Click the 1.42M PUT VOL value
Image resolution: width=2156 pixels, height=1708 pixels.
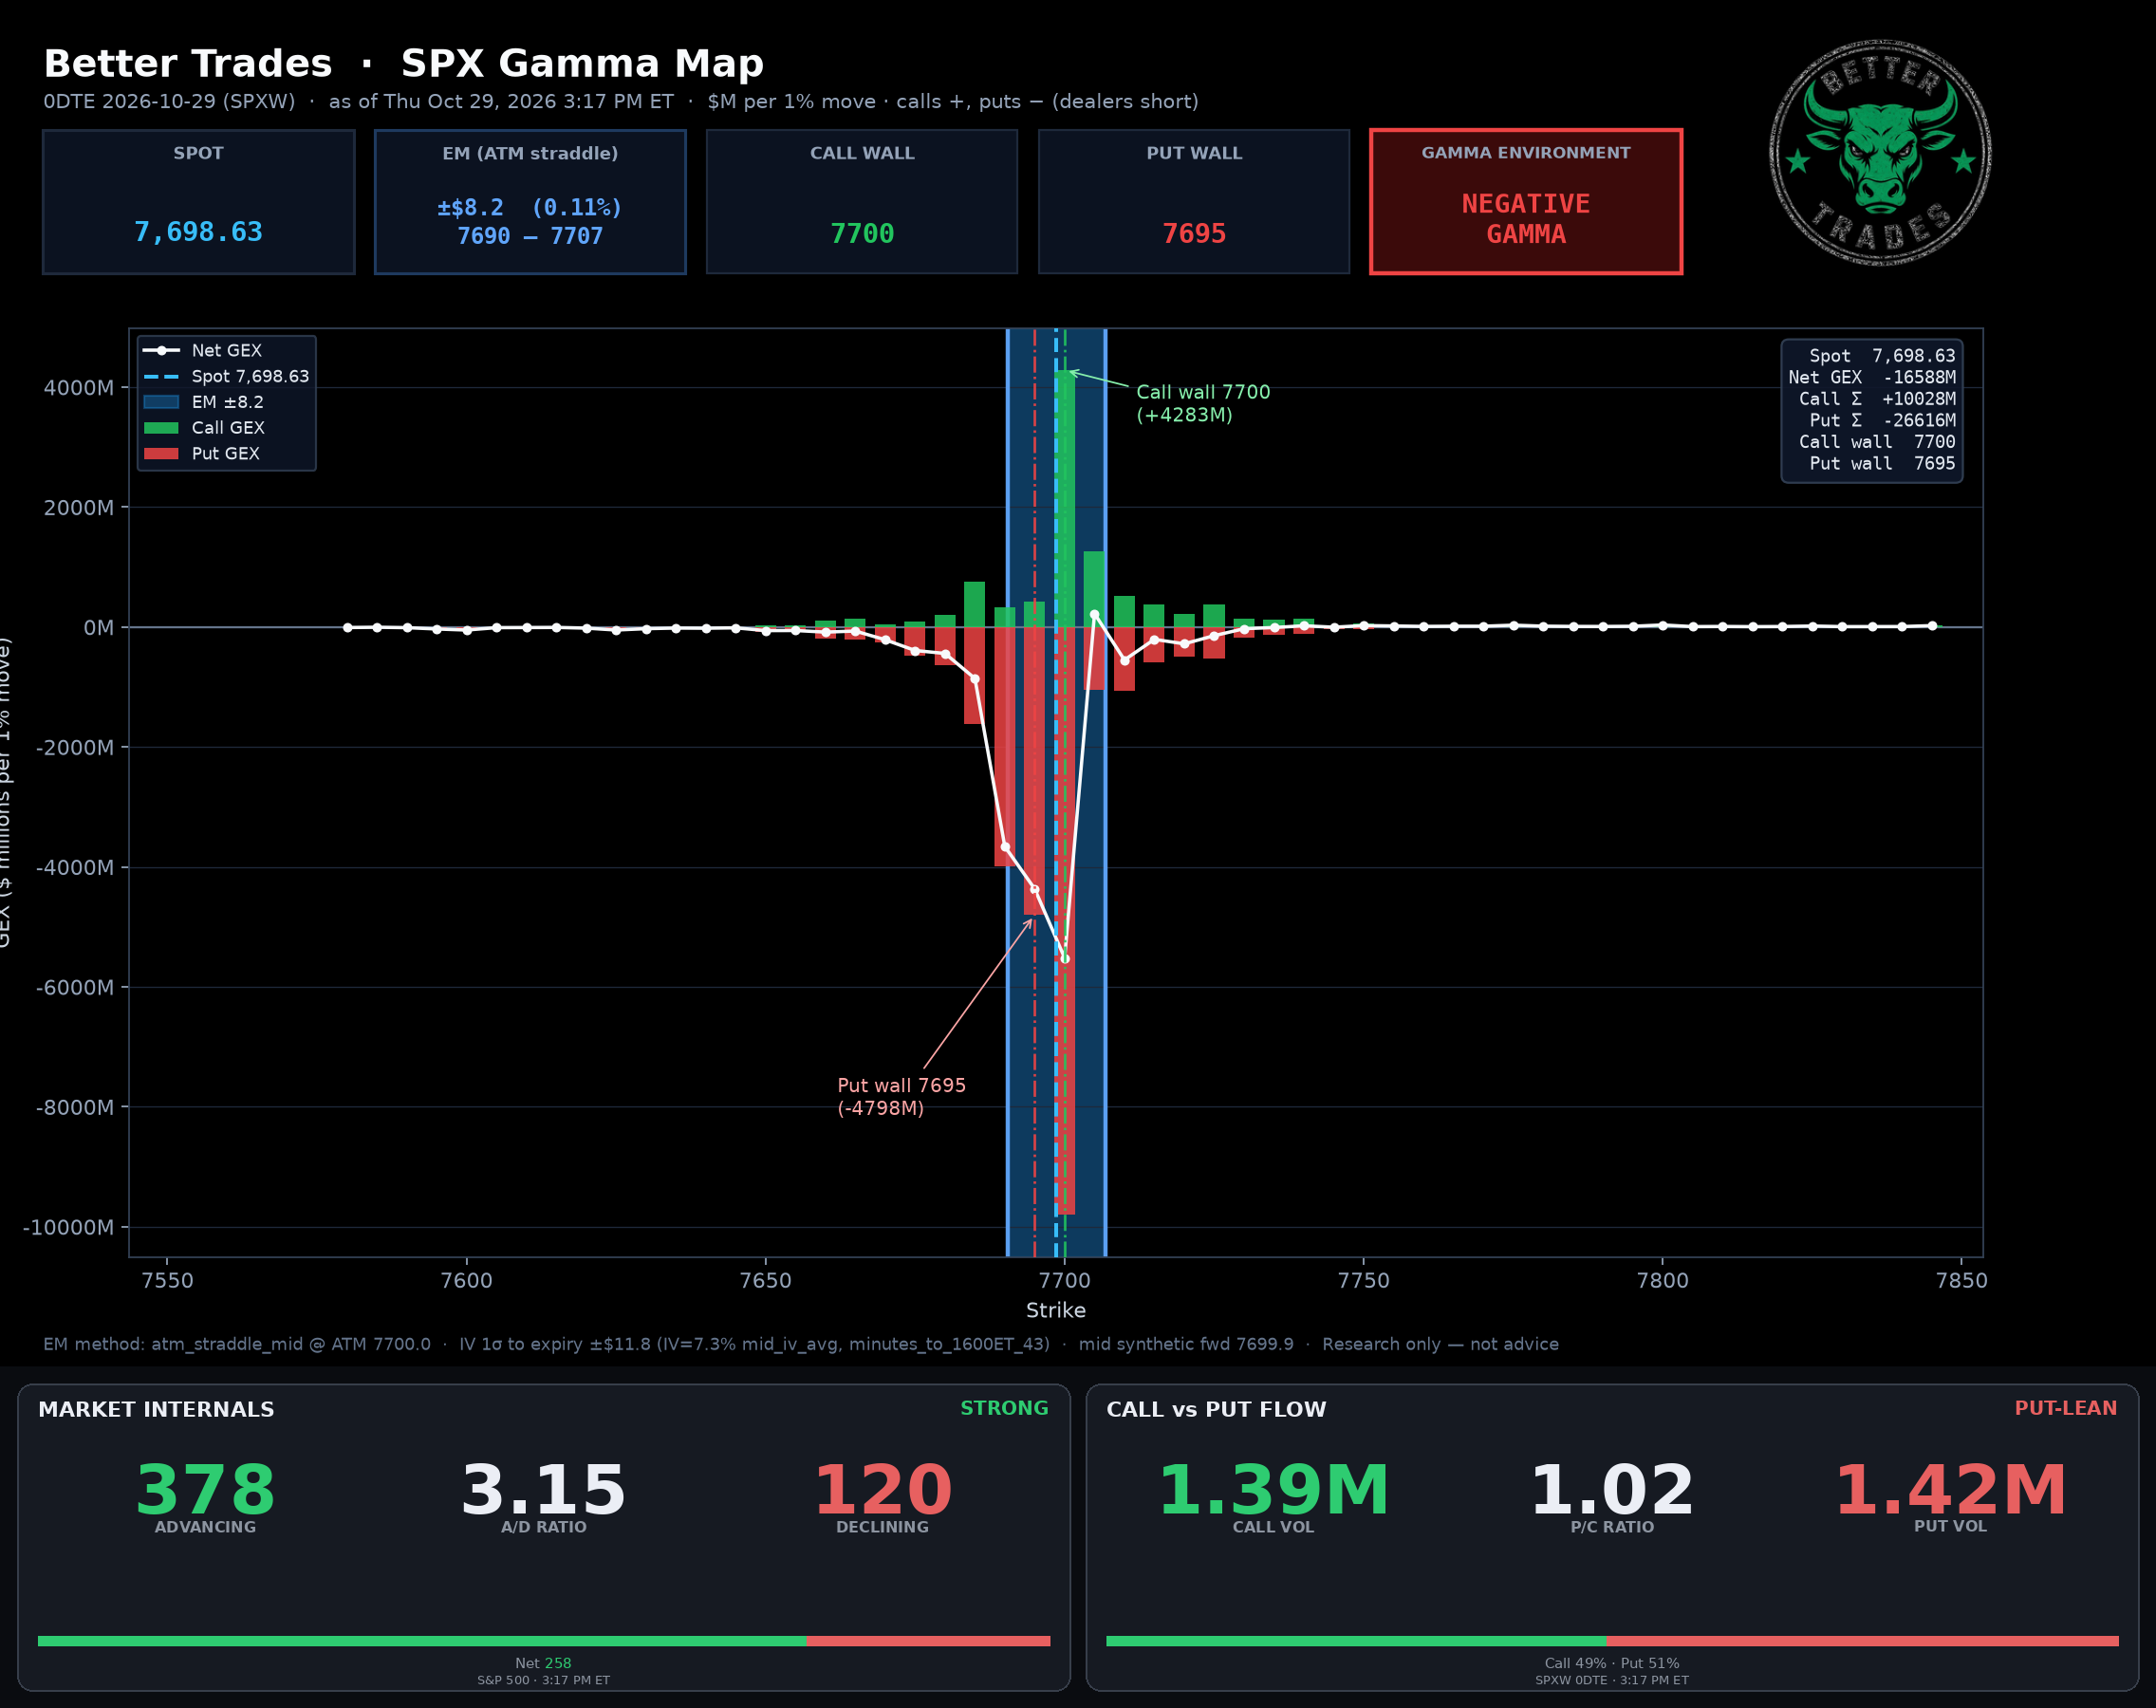(1950, 1490)
